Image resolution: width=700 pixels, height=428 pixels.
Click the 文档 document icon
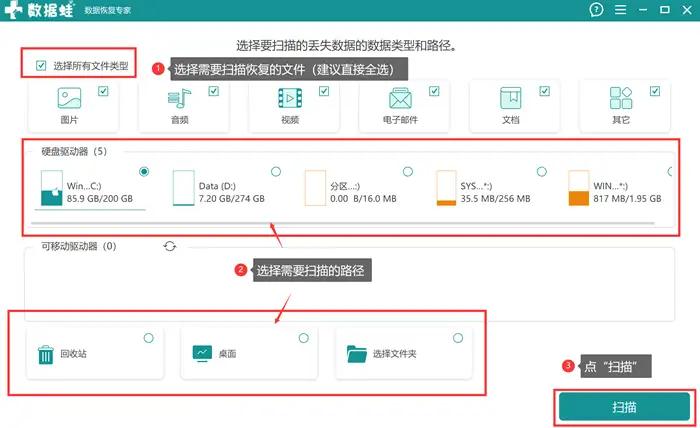[x=511, y=98]
